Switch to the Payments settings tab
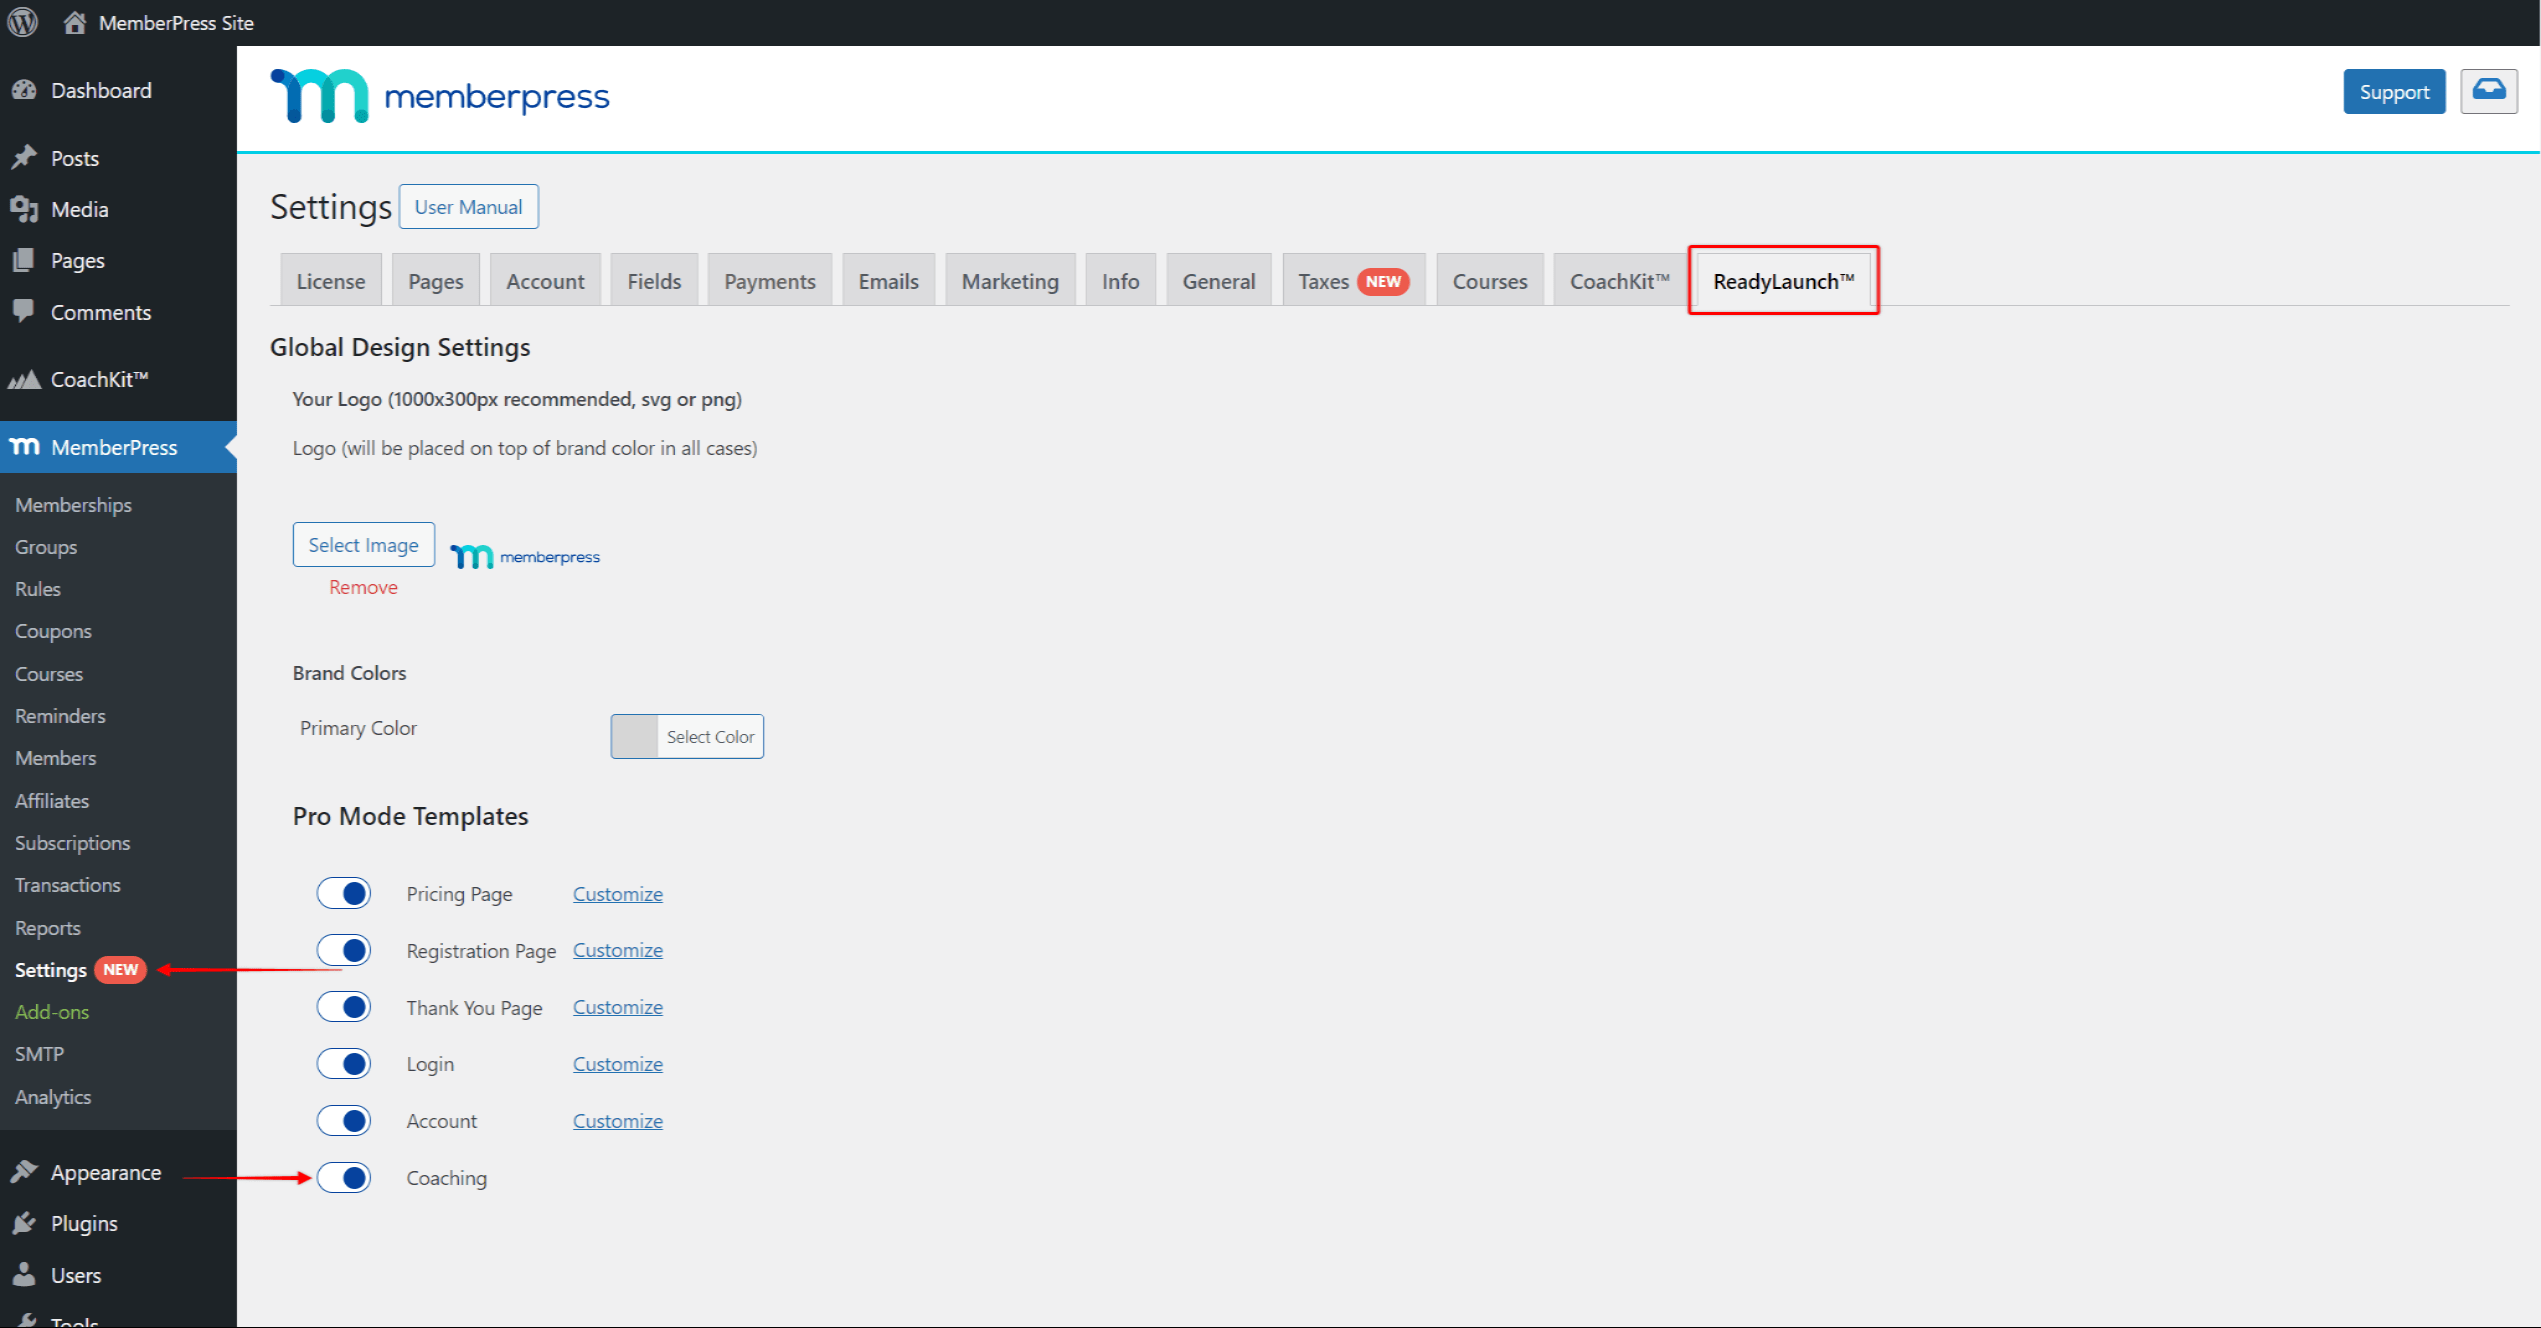Screen dimensions: 2541x1328 [x=763, y=279]
